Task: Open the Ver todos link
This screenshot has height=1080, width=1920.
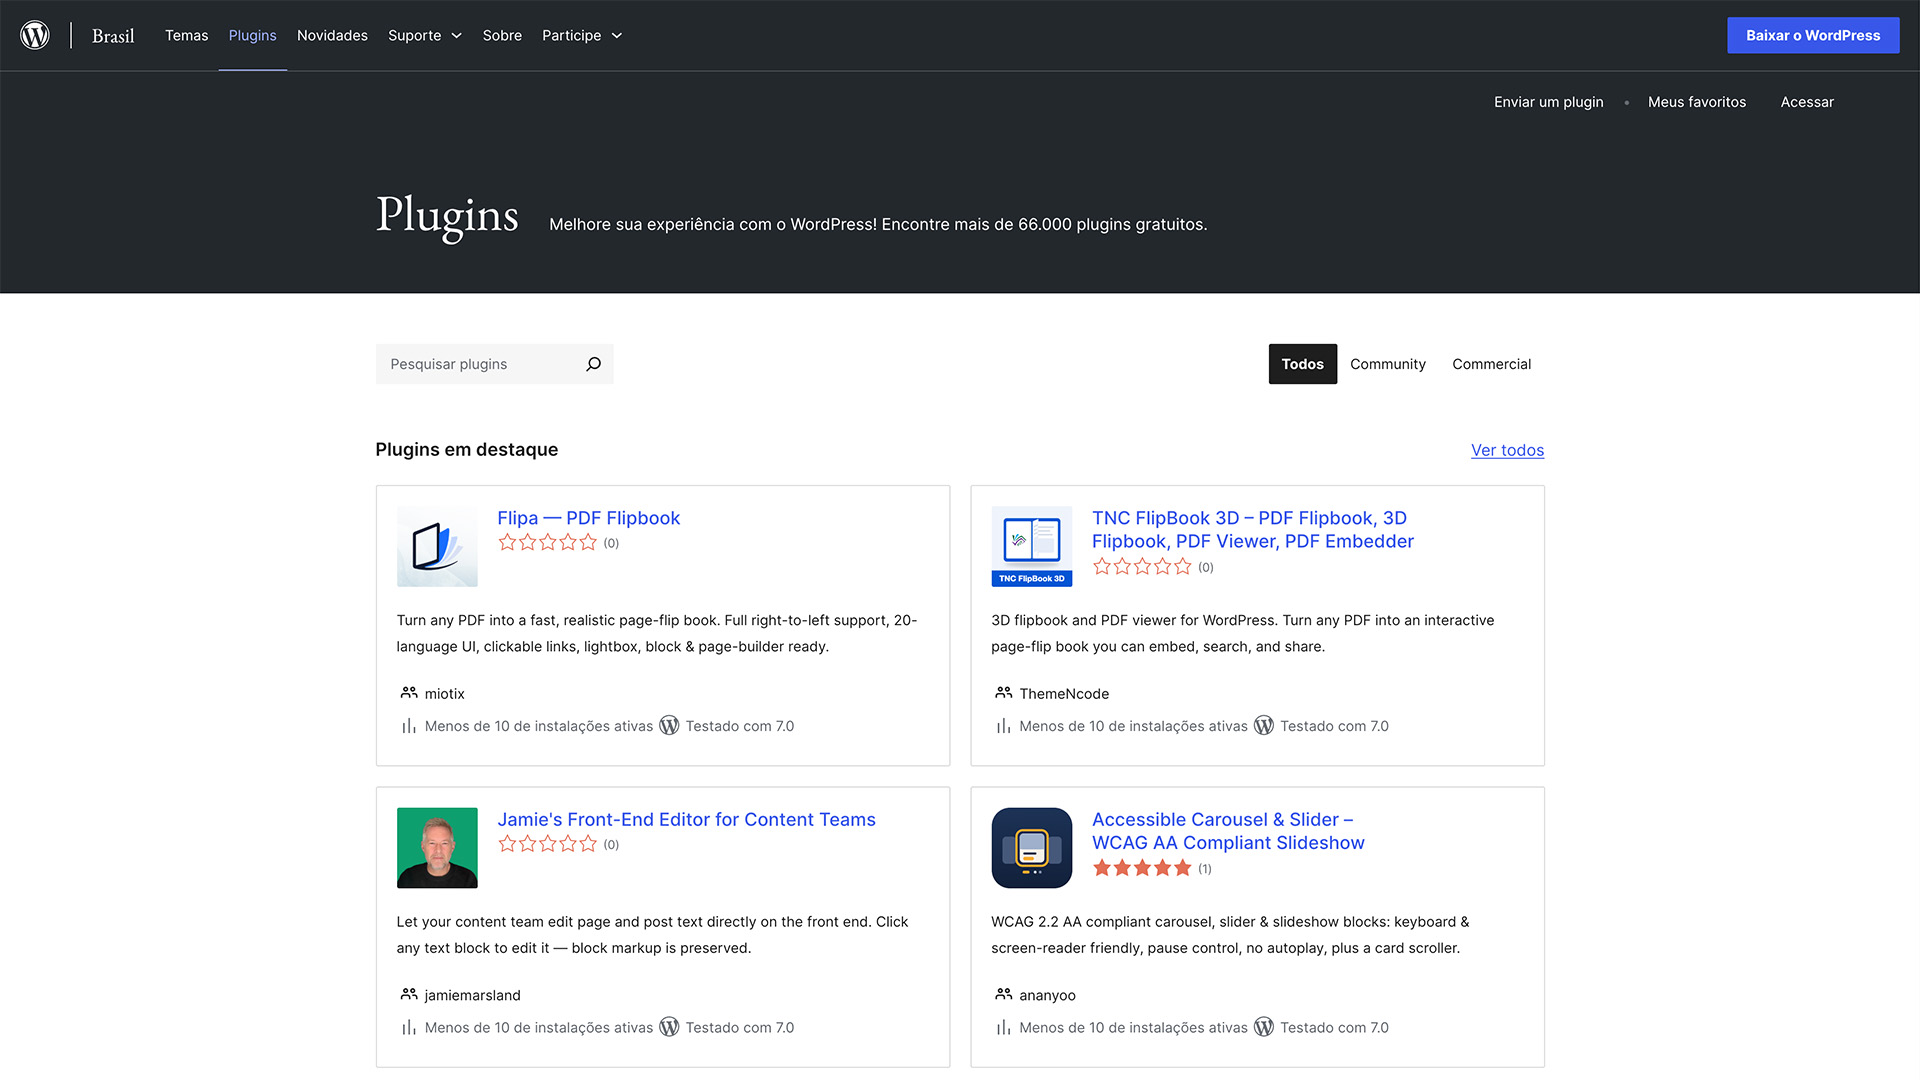Action: 1507,450
